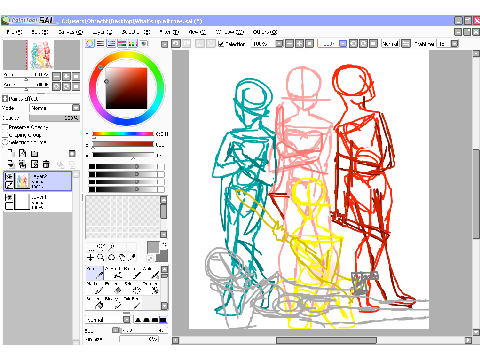Open the File menu
Viewport: 480px width, 360px height.
14,32
